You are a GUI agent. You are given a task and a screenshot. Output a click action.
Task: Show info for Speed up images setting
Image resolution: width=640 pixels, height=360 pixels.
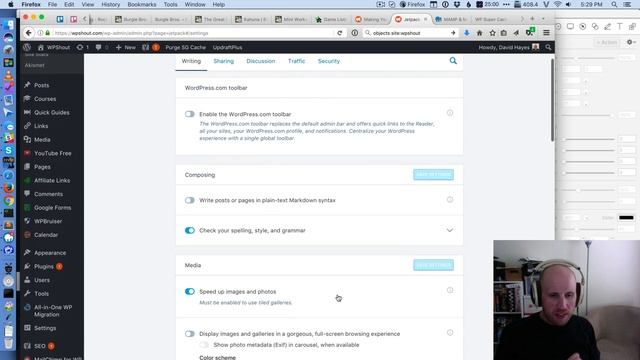(x=450, y=290)
